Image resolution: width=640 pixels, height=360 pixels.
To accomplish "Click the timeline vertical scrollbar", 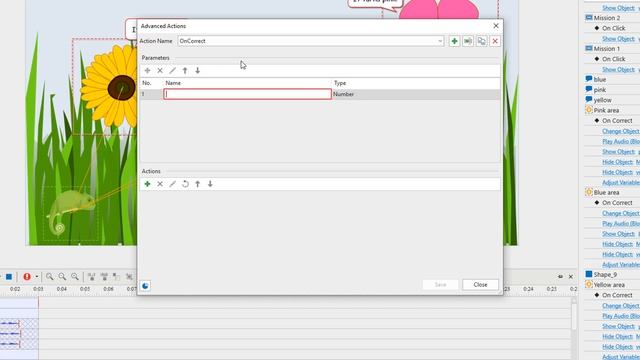I will tap(574, 314).
